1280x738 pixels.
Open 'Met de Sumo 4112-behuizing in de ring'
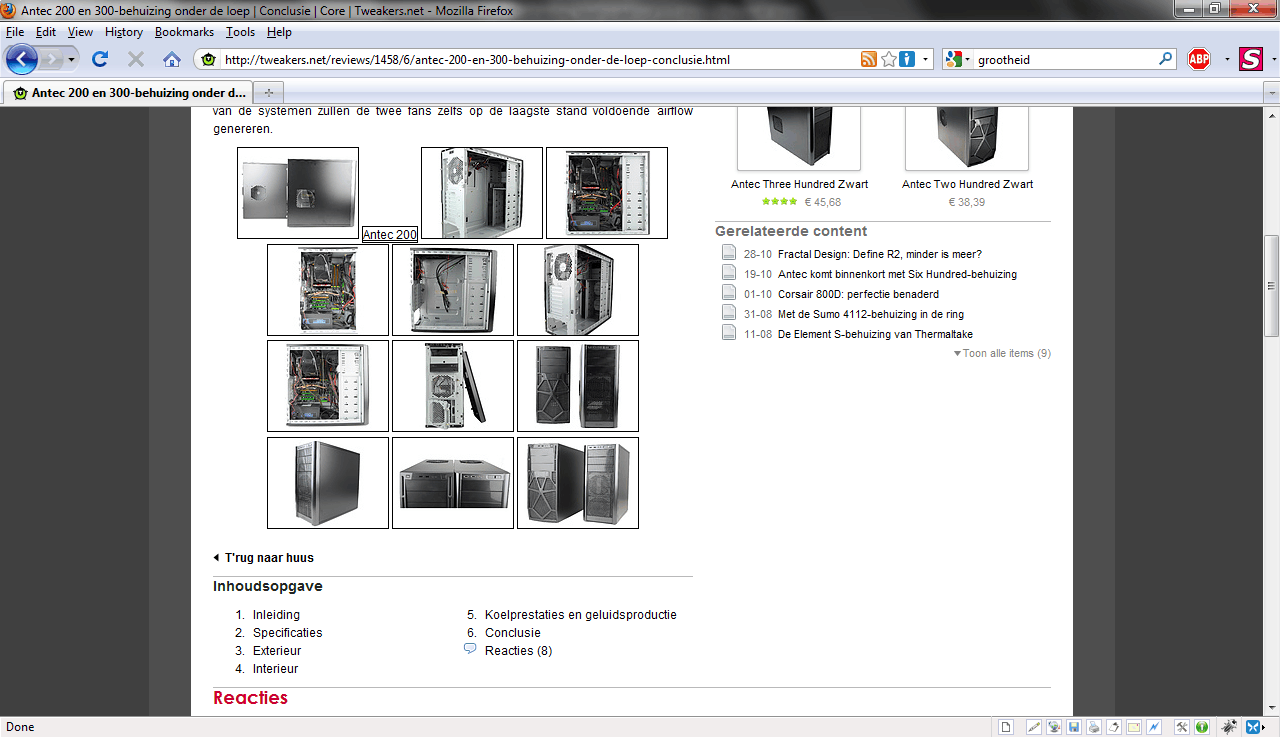871,314
